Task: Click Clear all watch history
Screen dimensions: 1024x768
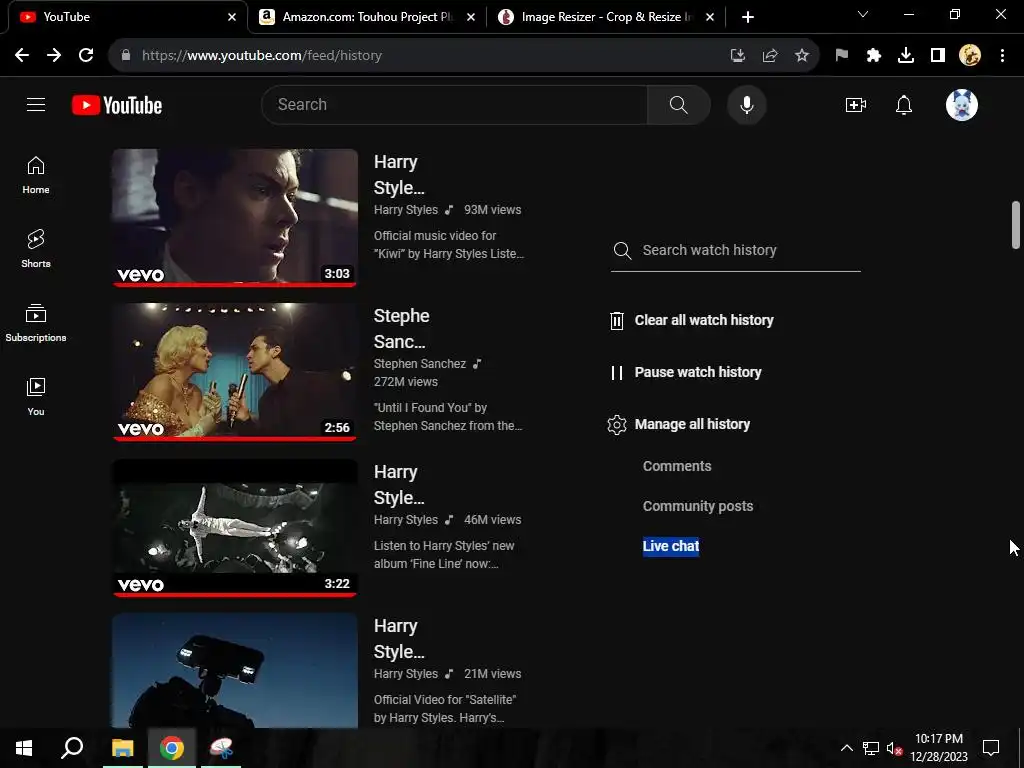Action: [x=692, y=320]
